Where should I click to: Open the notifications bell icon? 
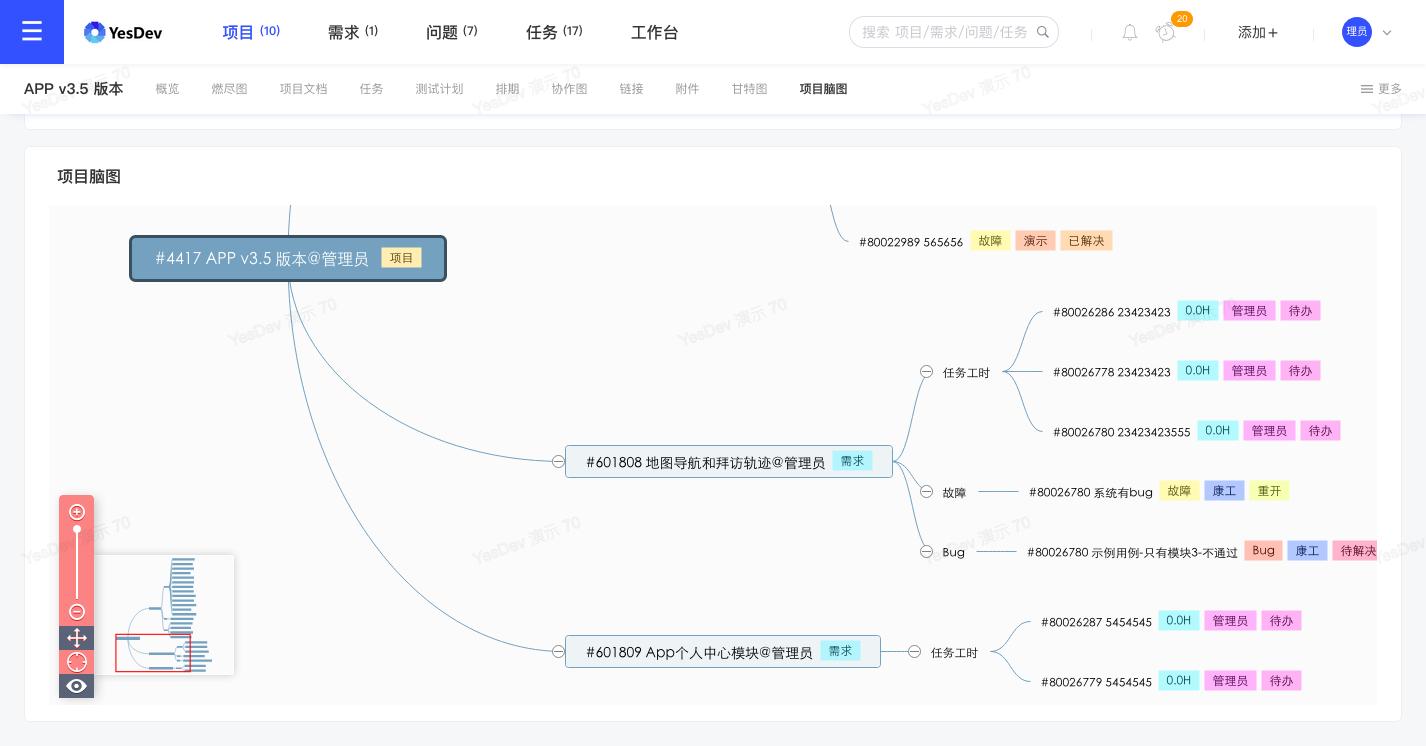[1130, 32]
